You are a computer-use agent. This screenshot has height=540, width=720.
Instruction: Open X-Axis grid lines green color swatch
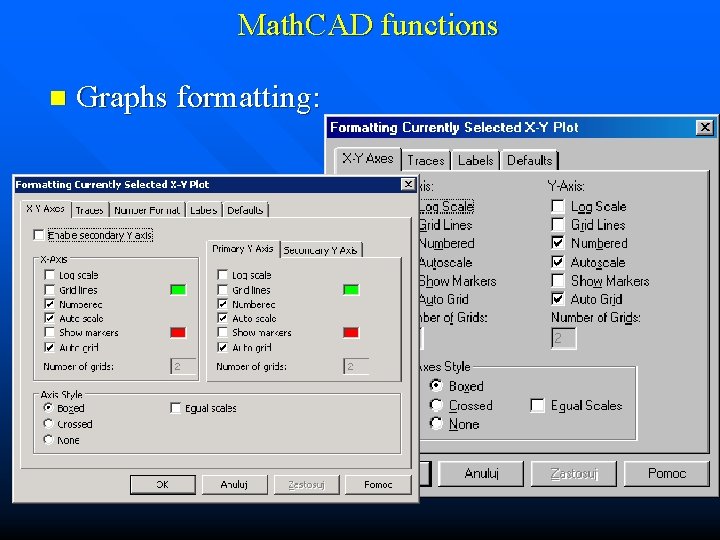[x=178, y=290]
